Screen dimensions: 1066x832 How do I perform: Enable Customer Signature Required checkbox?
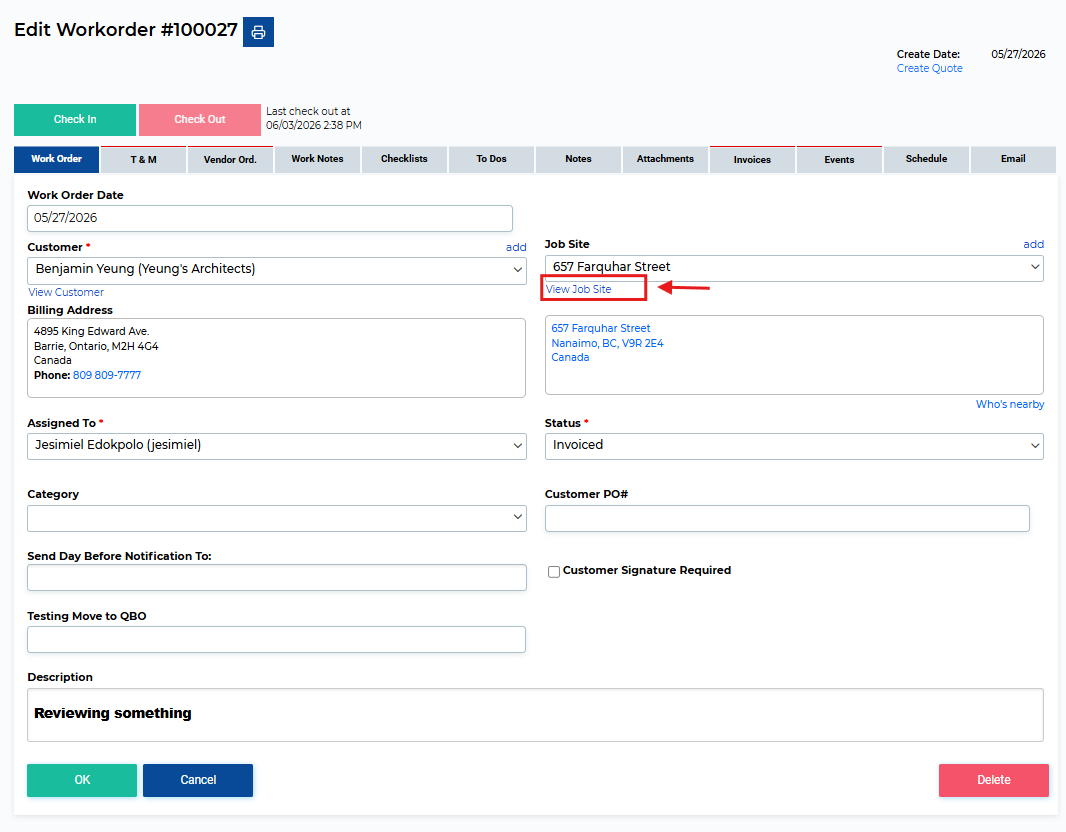[554, 572]
